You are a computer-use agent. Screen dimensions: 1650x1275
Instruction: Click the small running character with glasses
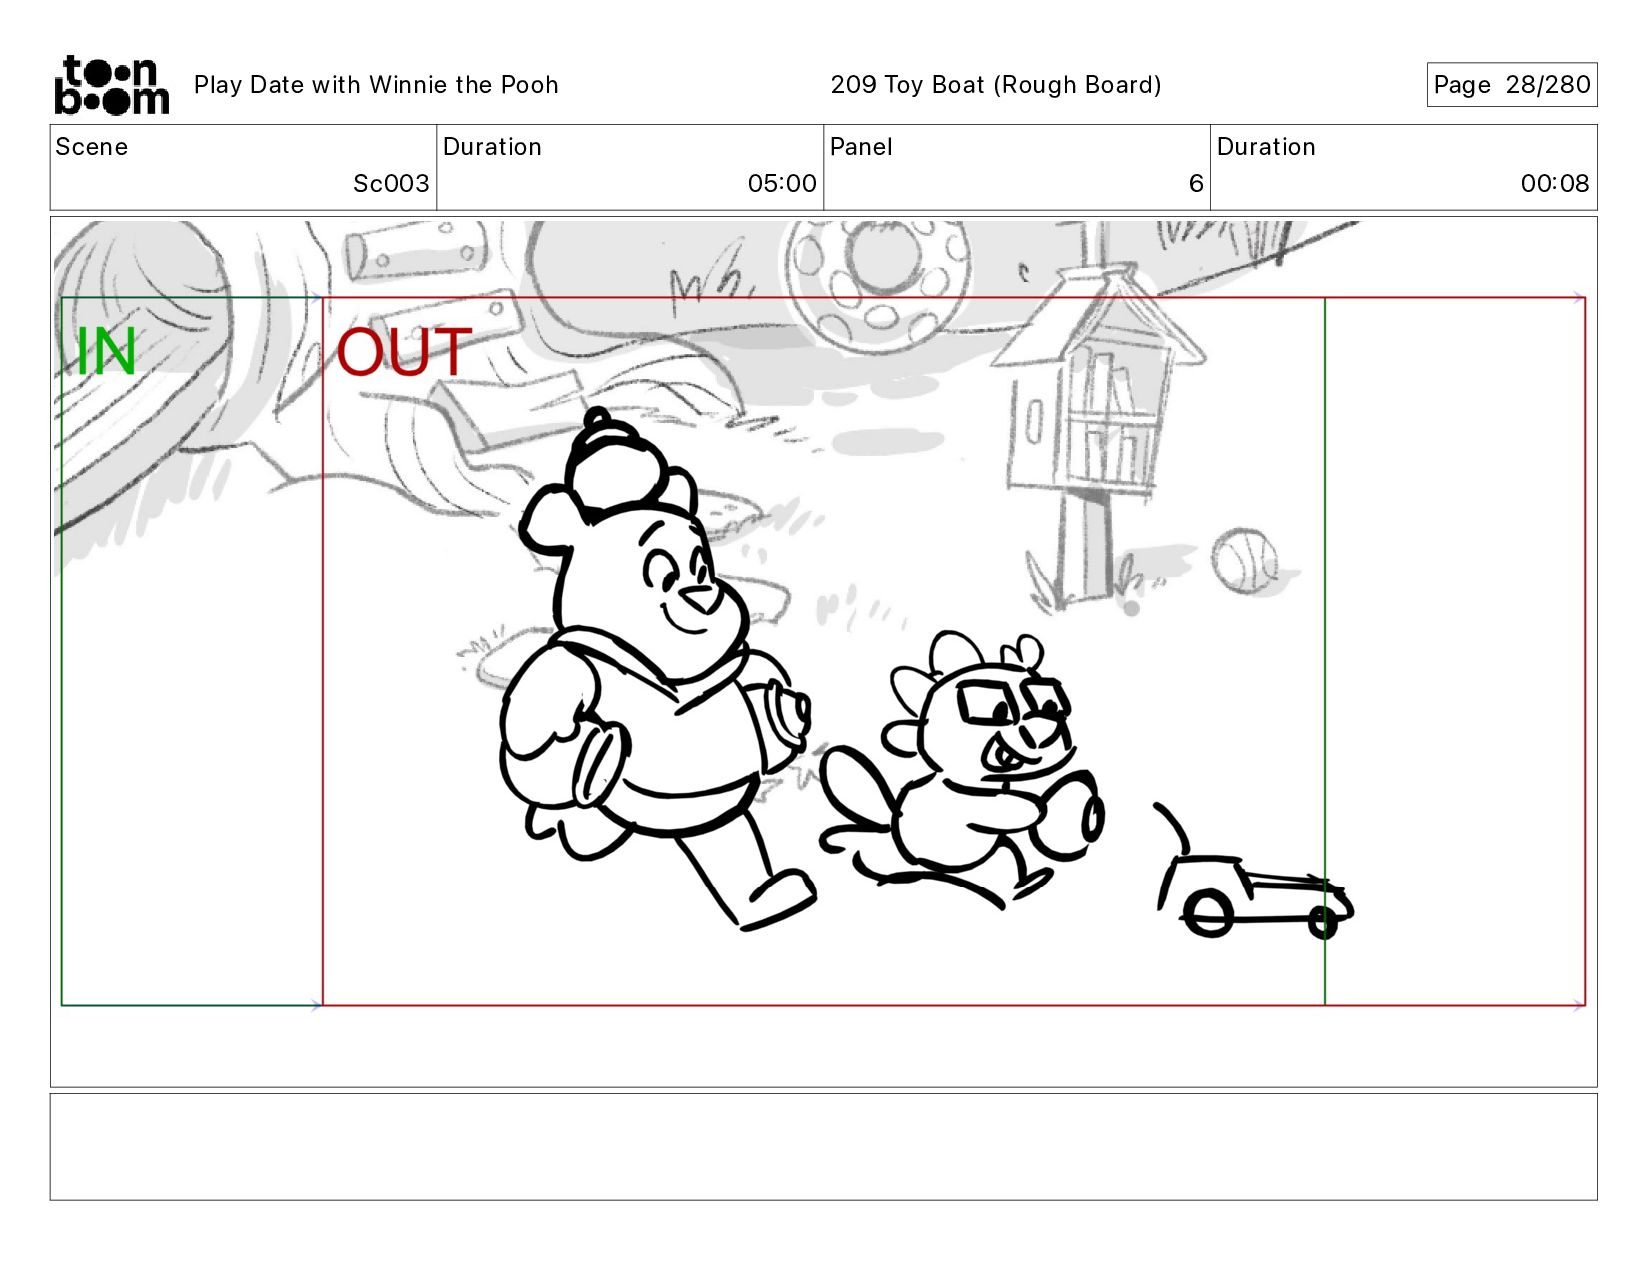coord(962,770)
